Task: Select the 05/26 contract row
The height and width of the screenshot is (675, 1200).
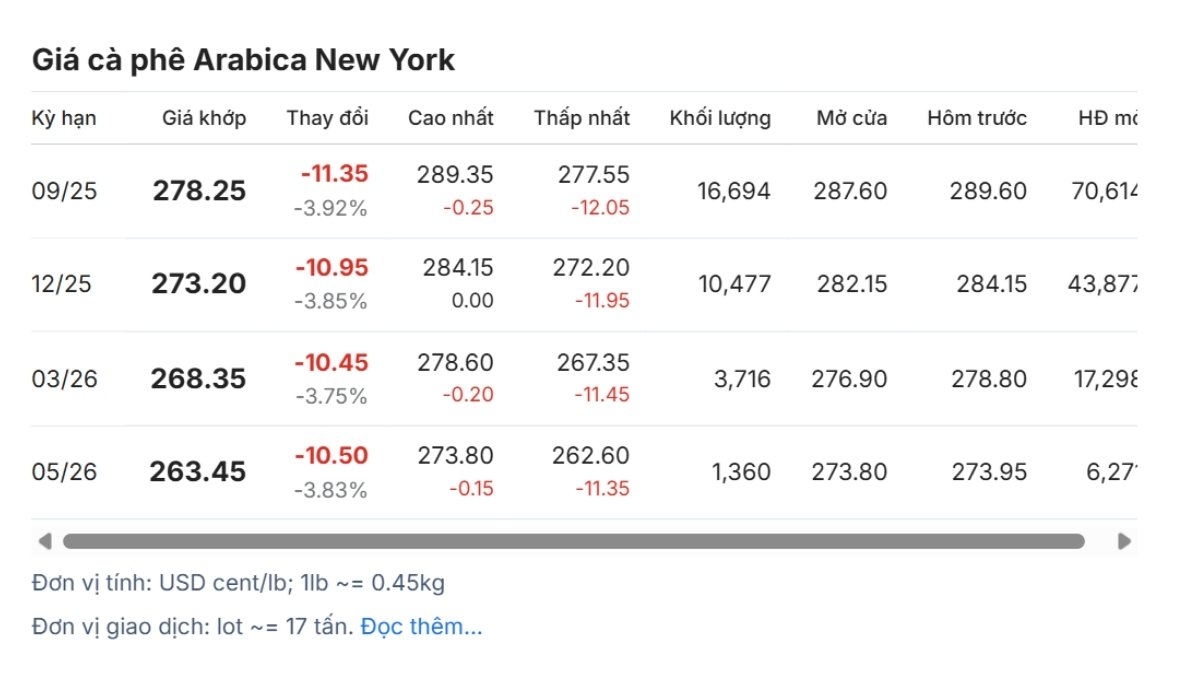Action: [584, 472]
